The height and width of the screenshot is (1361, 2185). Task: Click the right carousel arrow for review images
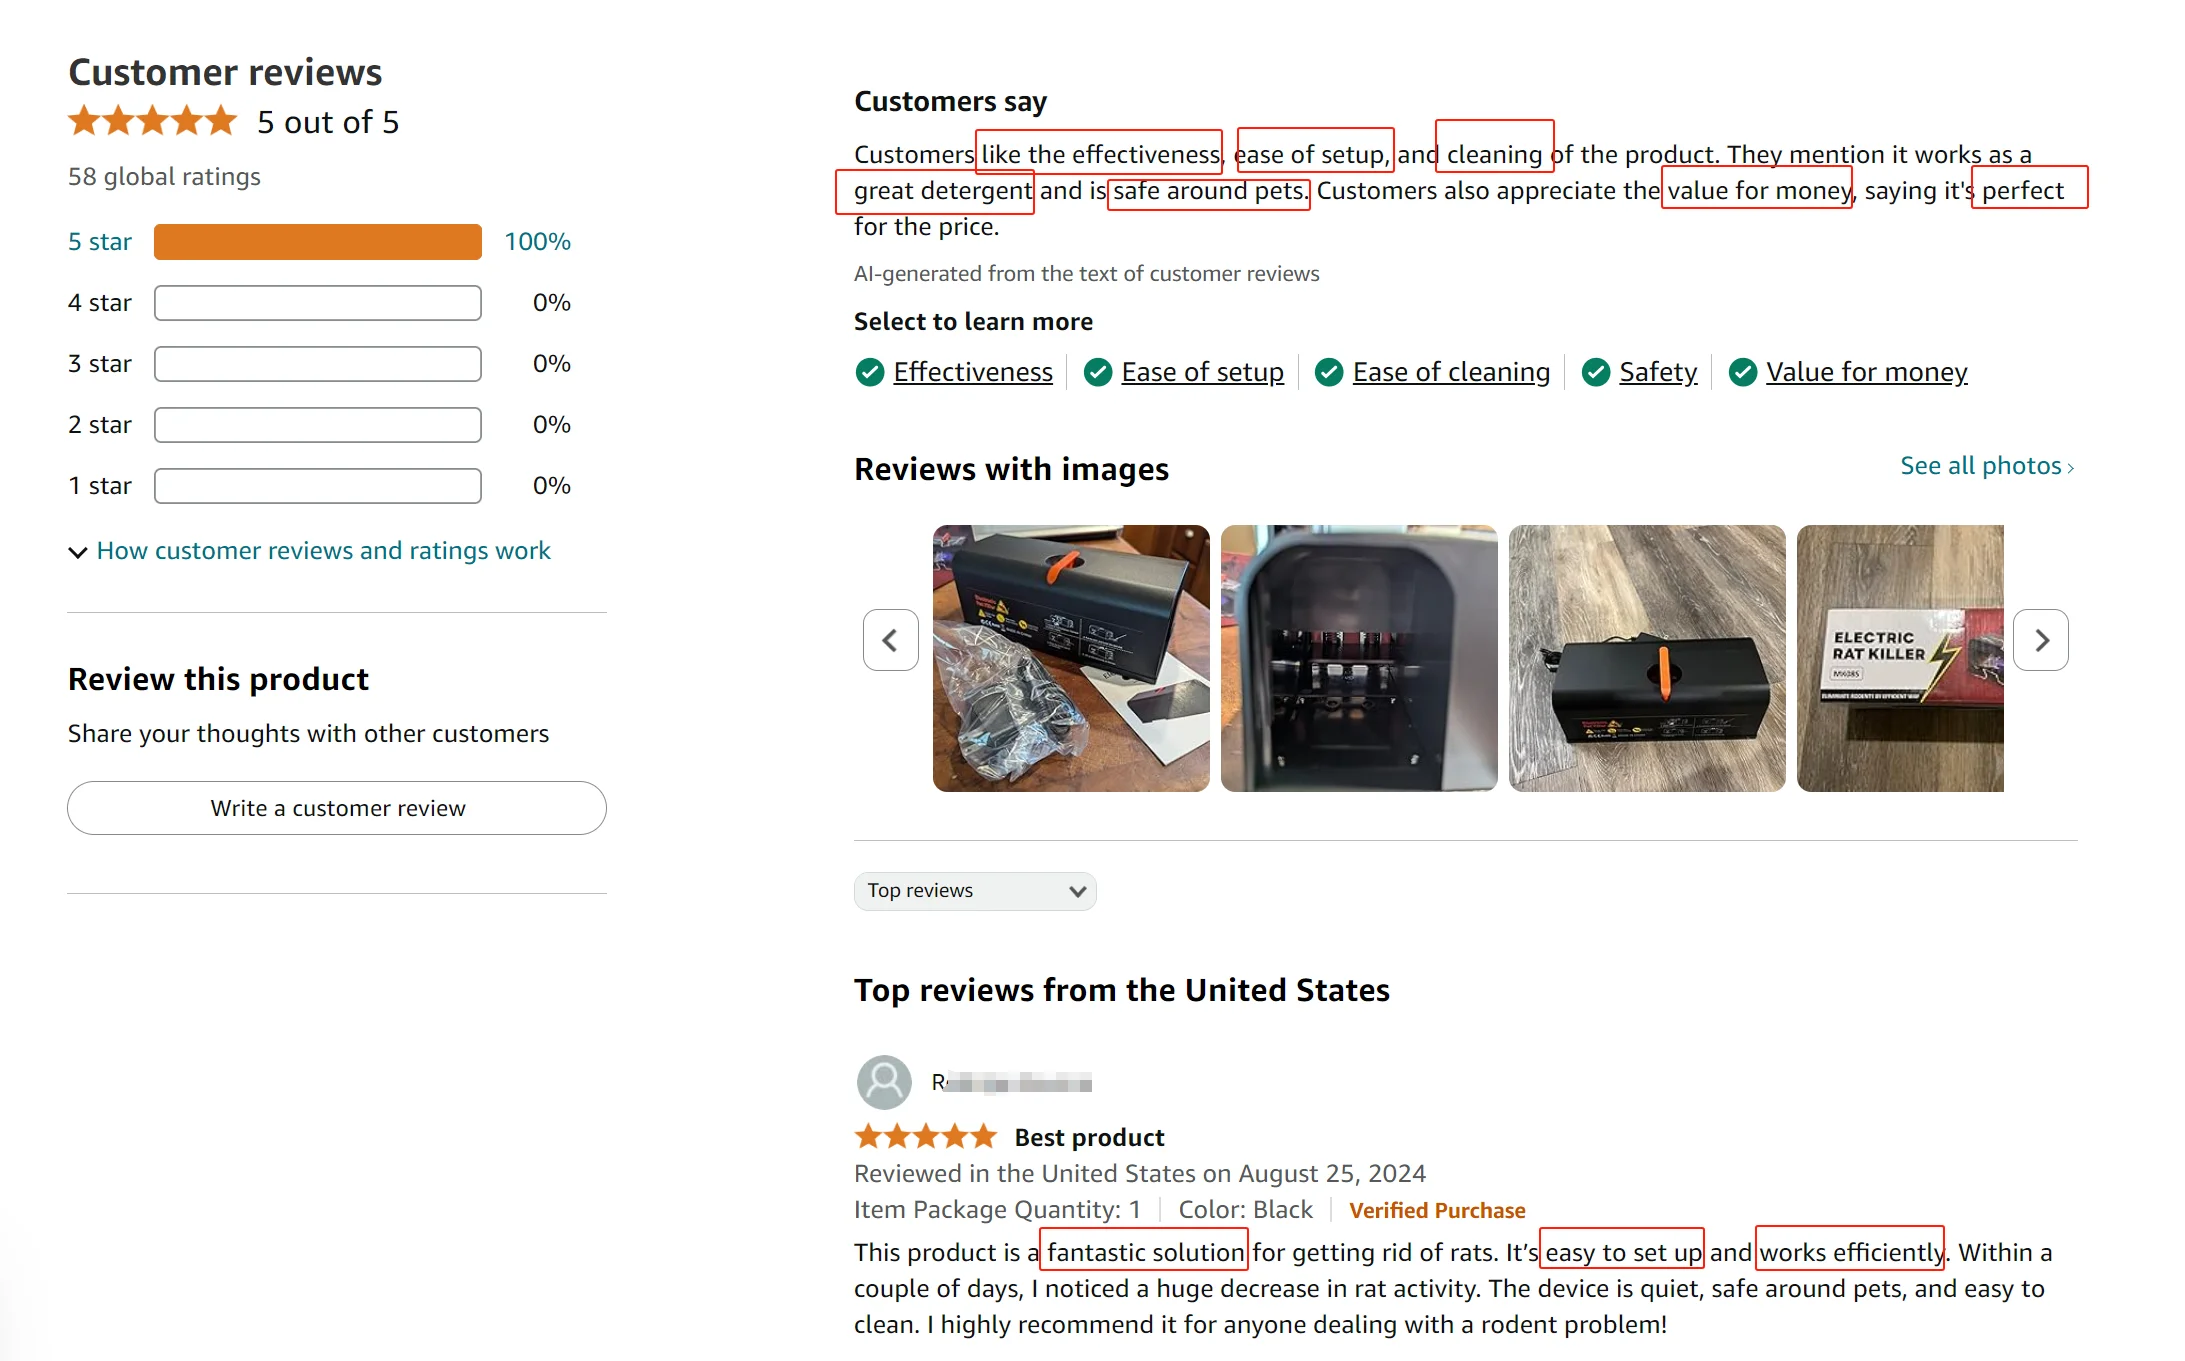pyautogui.click(x=2041, y=640)
